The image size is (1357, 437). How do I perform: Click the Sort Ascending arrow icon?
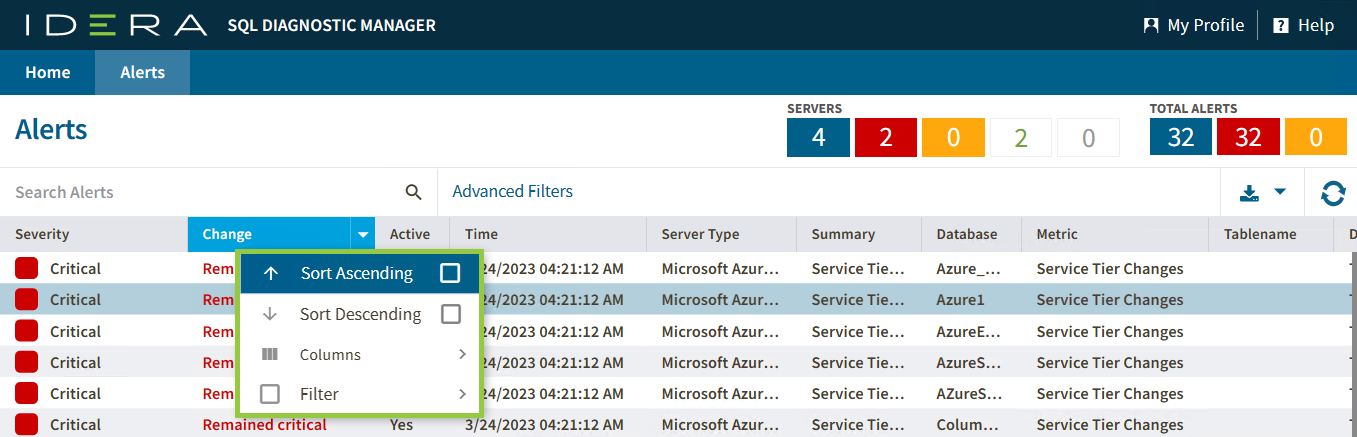coord(270,273)
